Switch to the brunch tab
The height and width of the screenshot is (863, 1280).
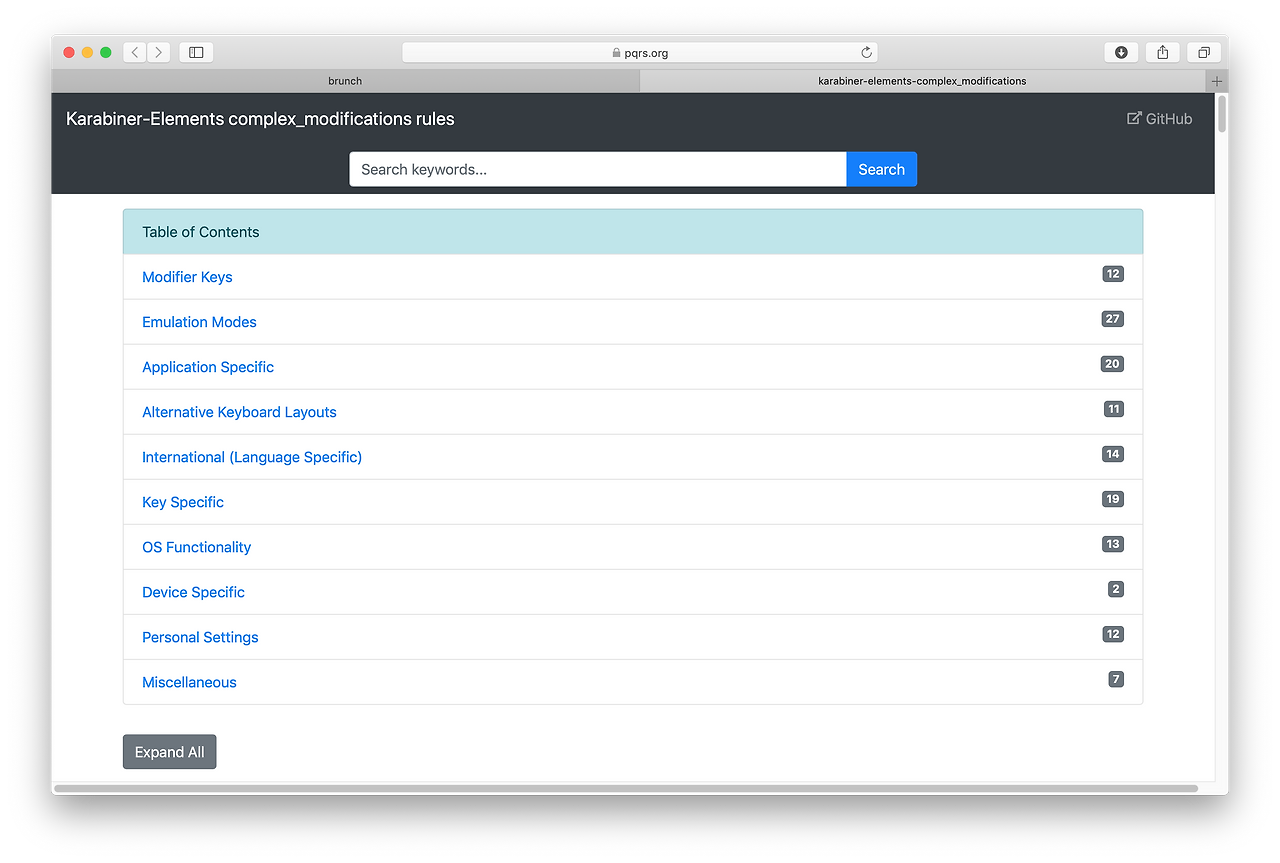tap(345, 81)
